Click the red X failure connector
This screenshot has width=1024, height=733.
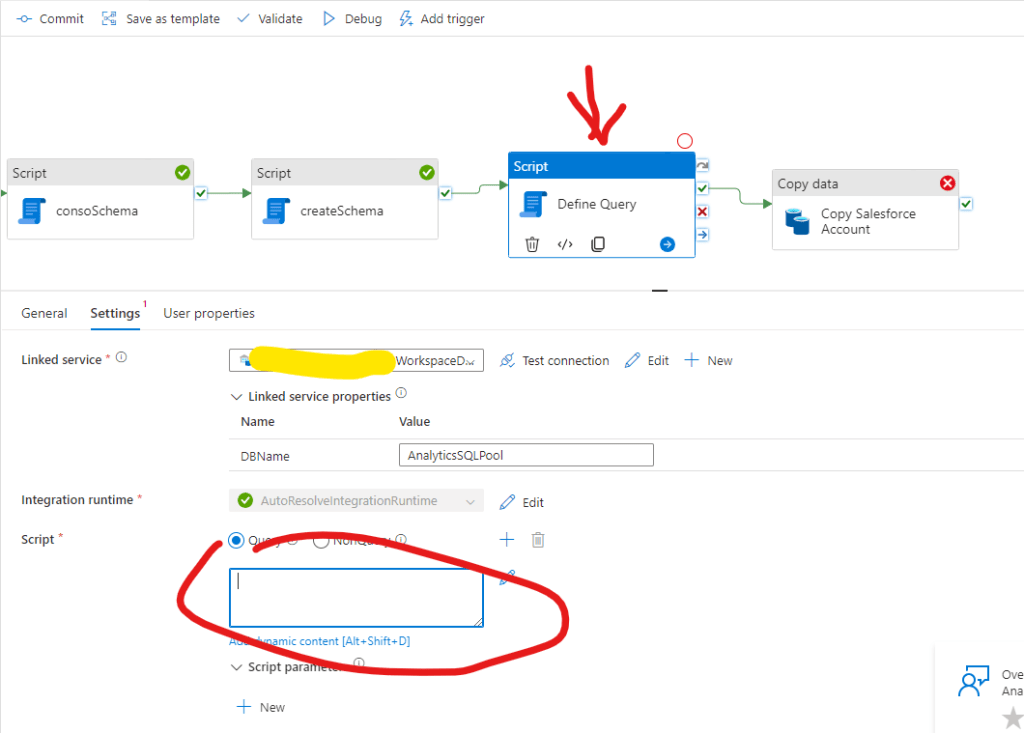click(x=703, y=211)
